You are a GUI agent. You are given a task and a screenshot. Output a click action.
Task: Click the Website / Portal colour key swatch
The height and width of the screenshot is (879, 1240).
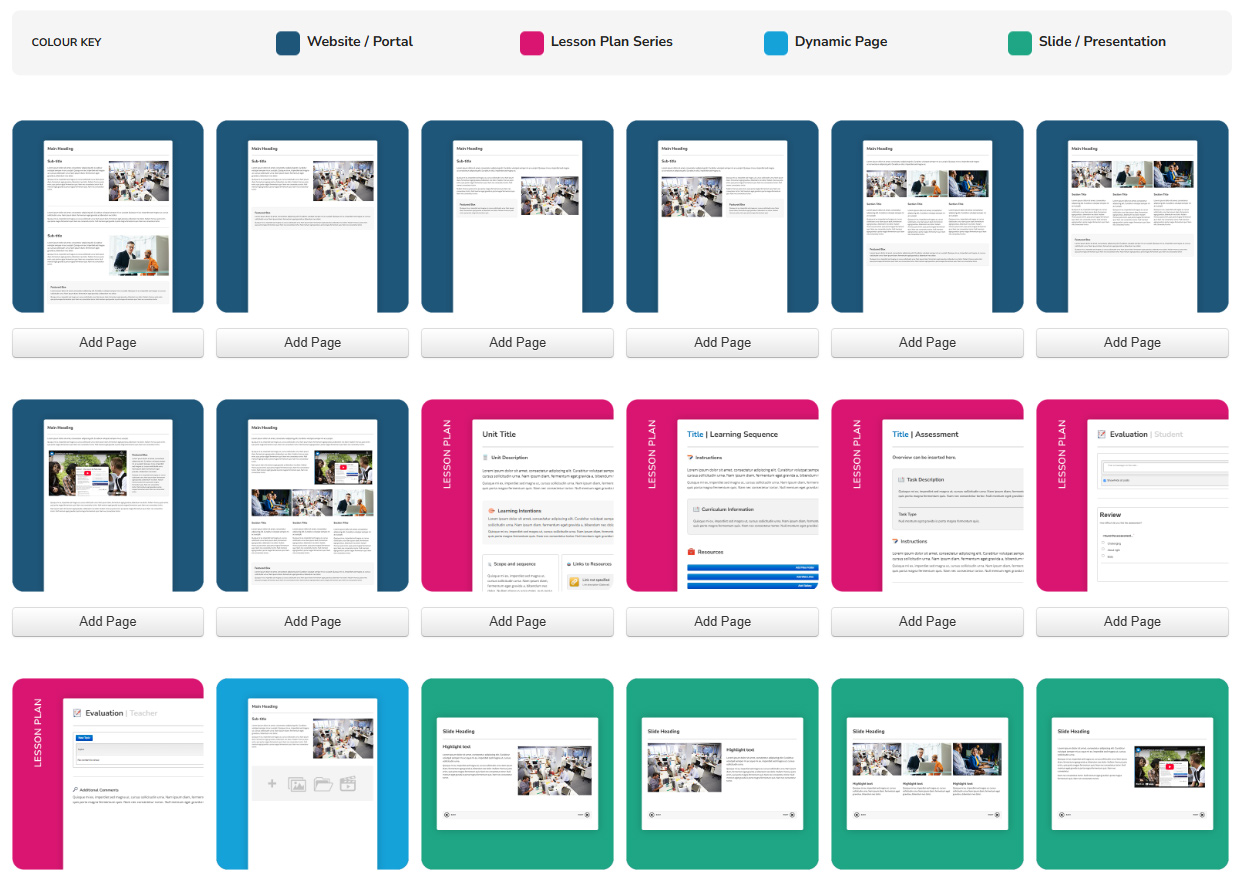[288, 43]
